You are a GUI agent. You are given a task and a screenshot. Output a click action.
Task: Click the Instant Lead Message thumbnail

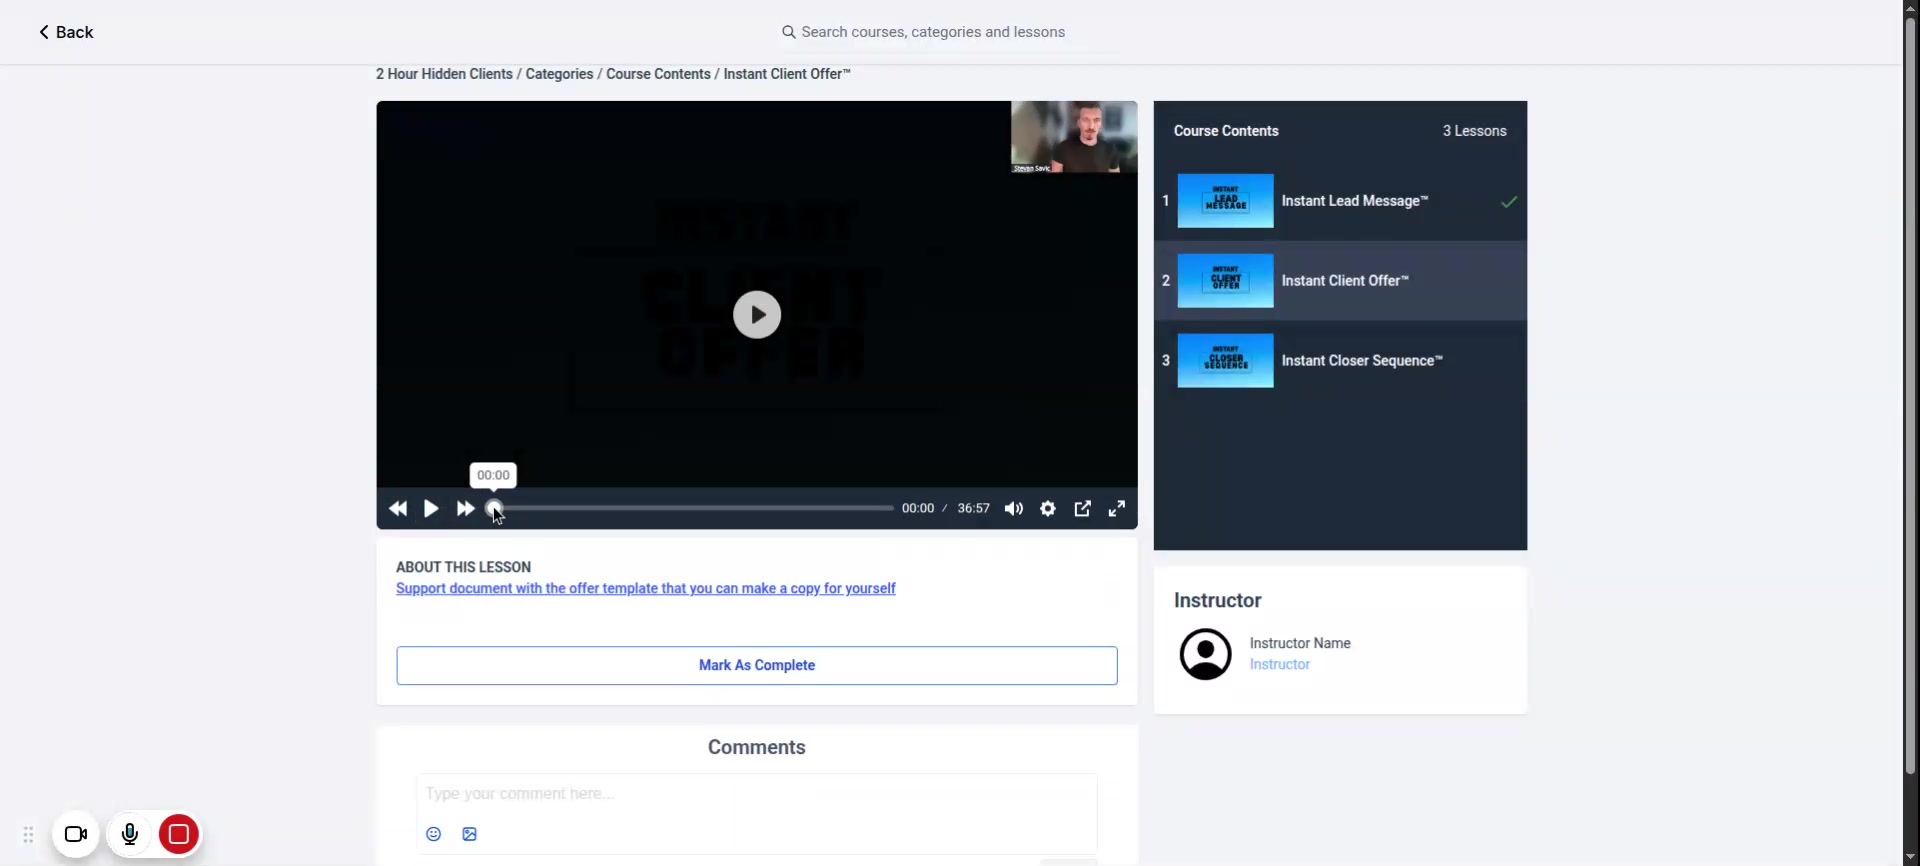click(1225, 201)
